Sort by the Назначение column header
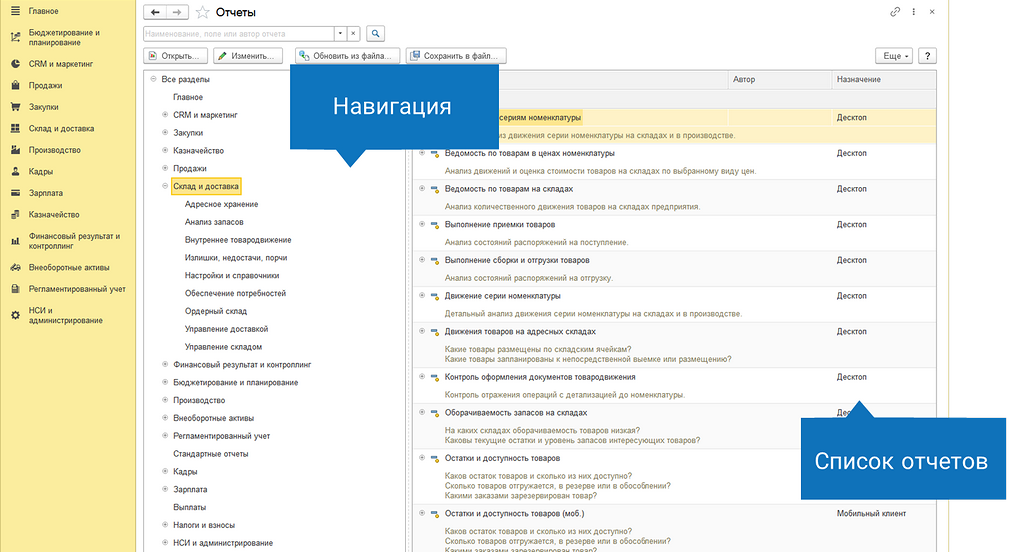 [x=884, y=80]
